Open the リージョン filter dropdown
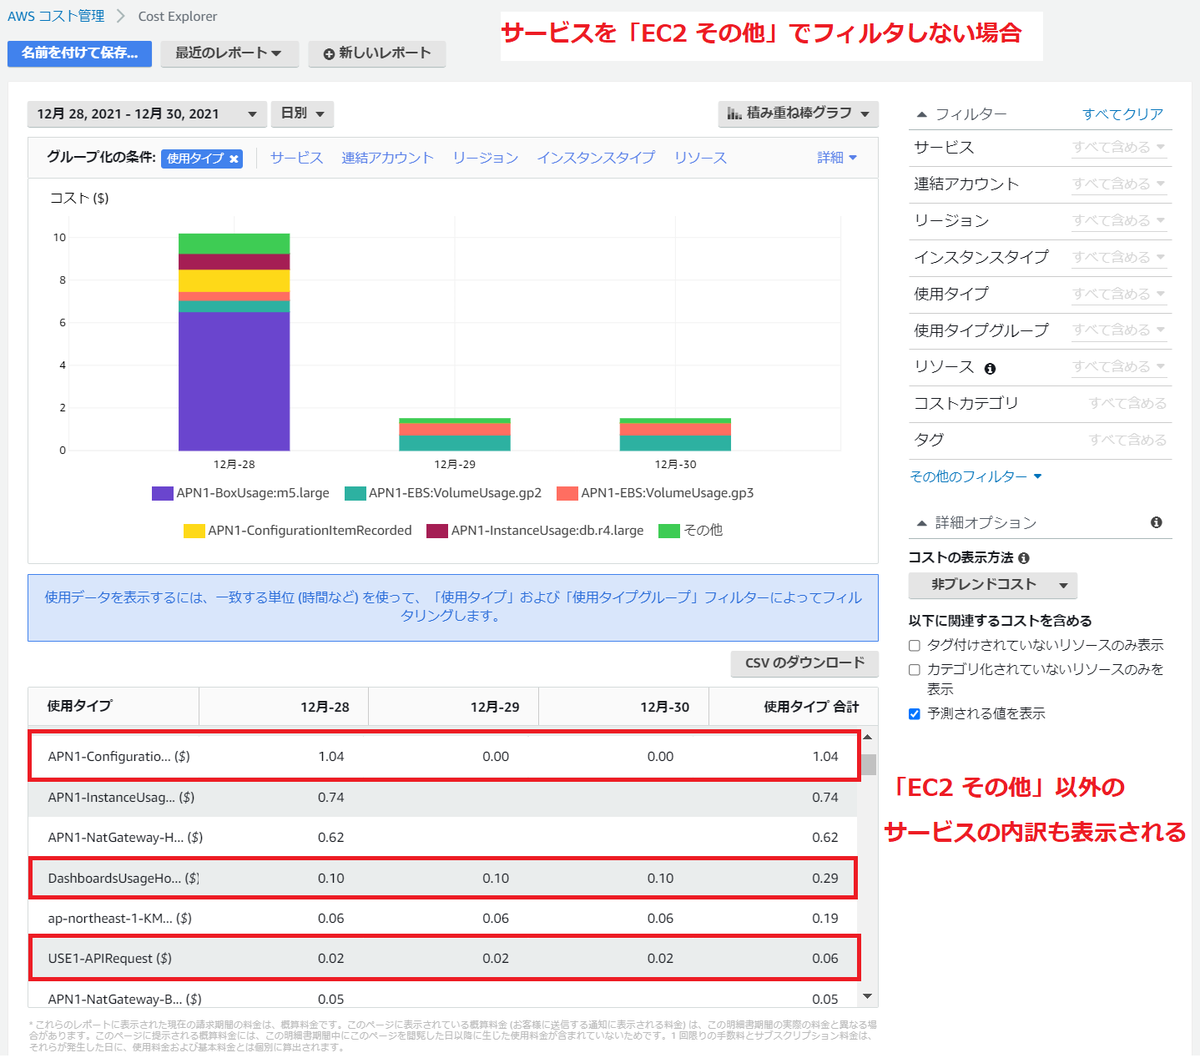This screenshot has width=1200, height=1058. 1119,220
